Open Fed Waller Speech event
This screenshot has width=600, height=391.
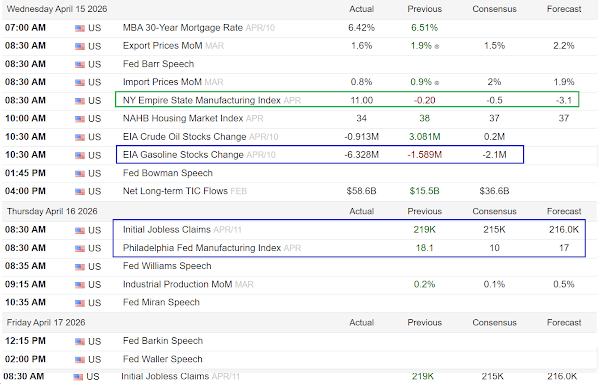pyautogui.click(x=162, y=359)
